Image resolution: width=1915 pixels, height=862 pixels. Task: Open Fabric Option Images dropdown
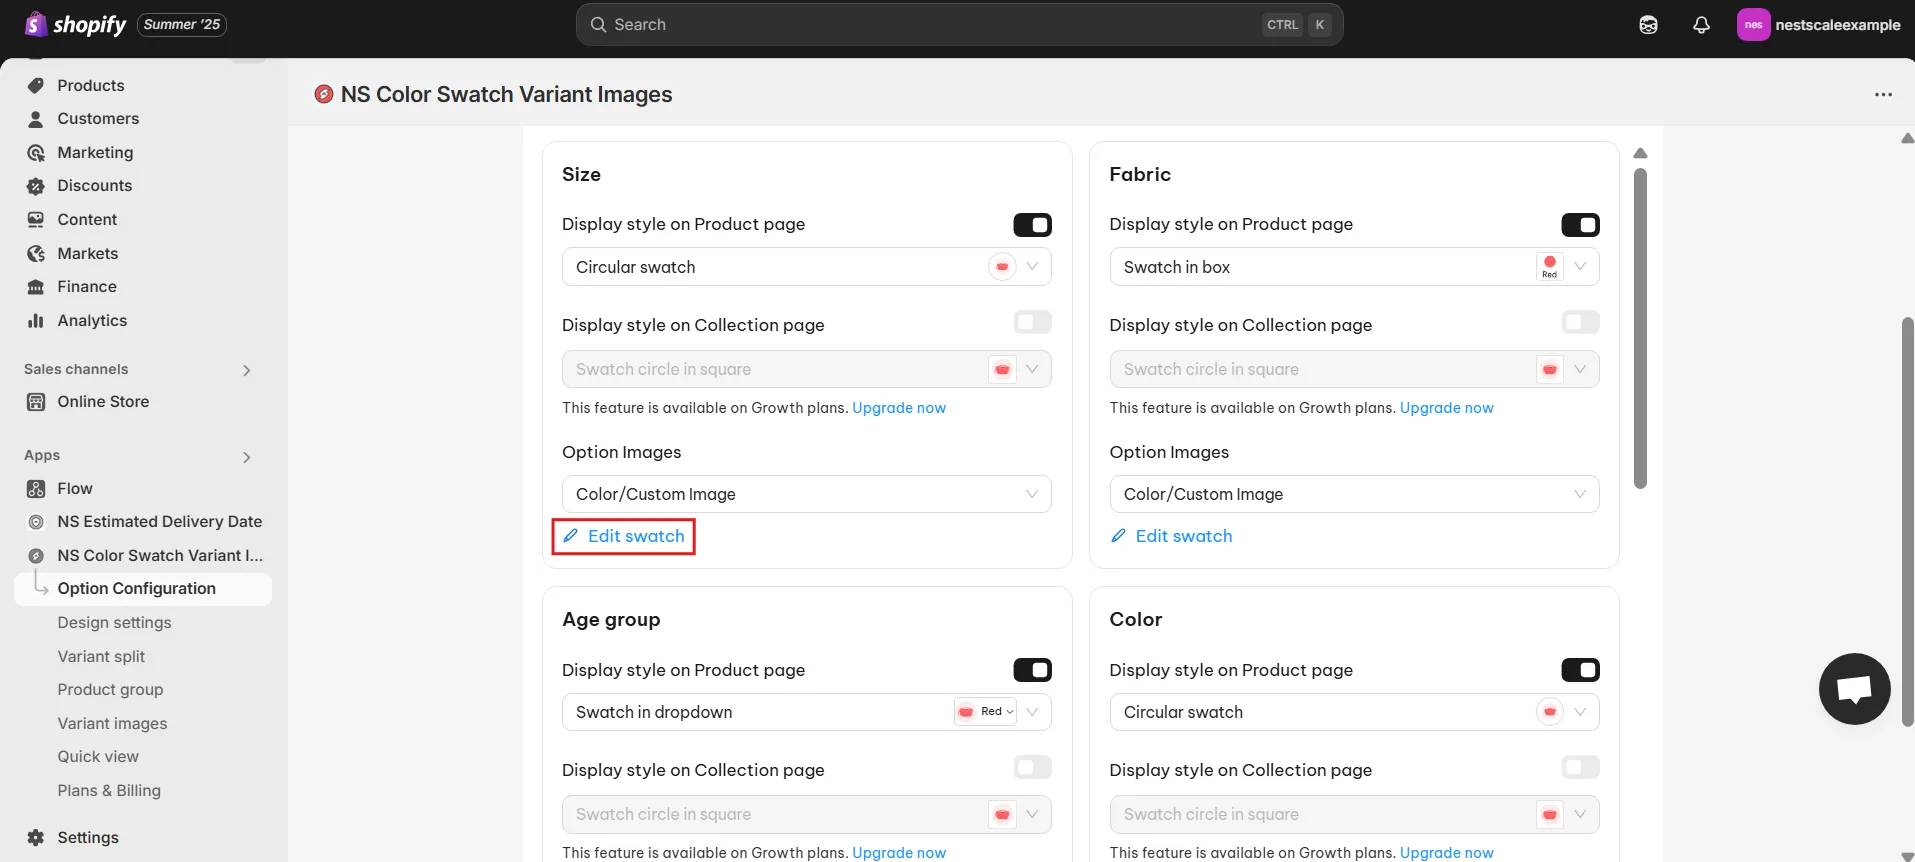point(1354,494)
